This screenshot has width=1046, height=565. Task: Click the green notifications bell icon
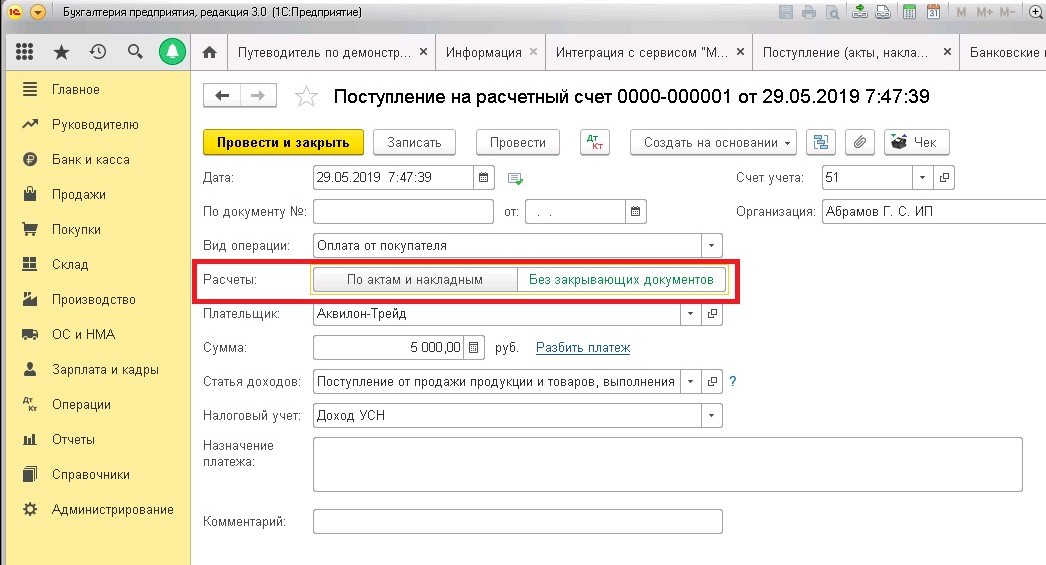pyautogui.click(x=173, y=52)
